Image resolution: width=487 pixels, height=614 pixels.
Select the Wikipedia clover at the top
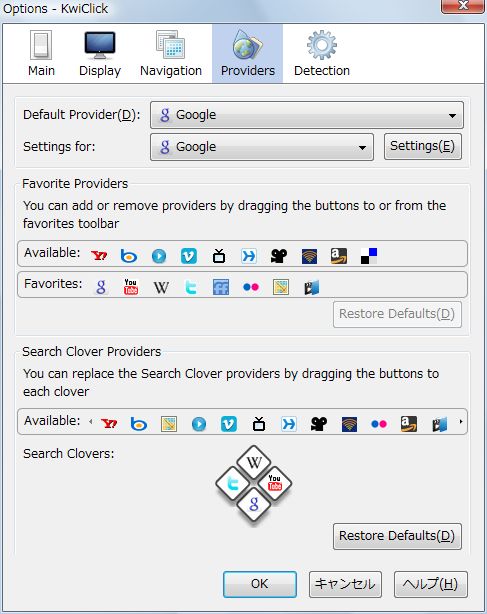point(254,462)
